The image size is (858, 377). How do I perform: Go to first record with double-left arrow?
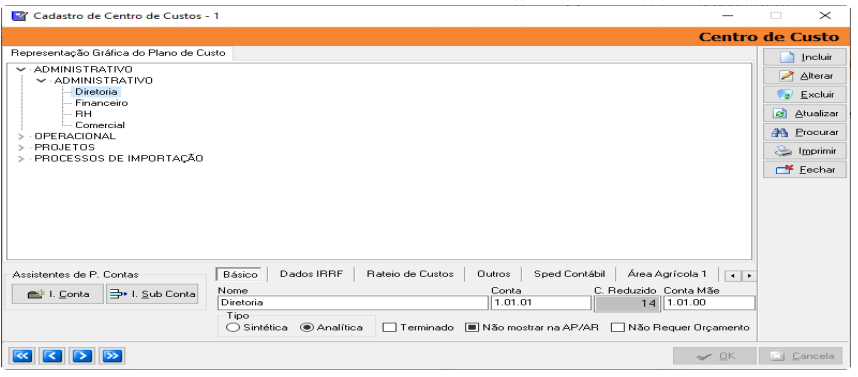click(21, 356)
